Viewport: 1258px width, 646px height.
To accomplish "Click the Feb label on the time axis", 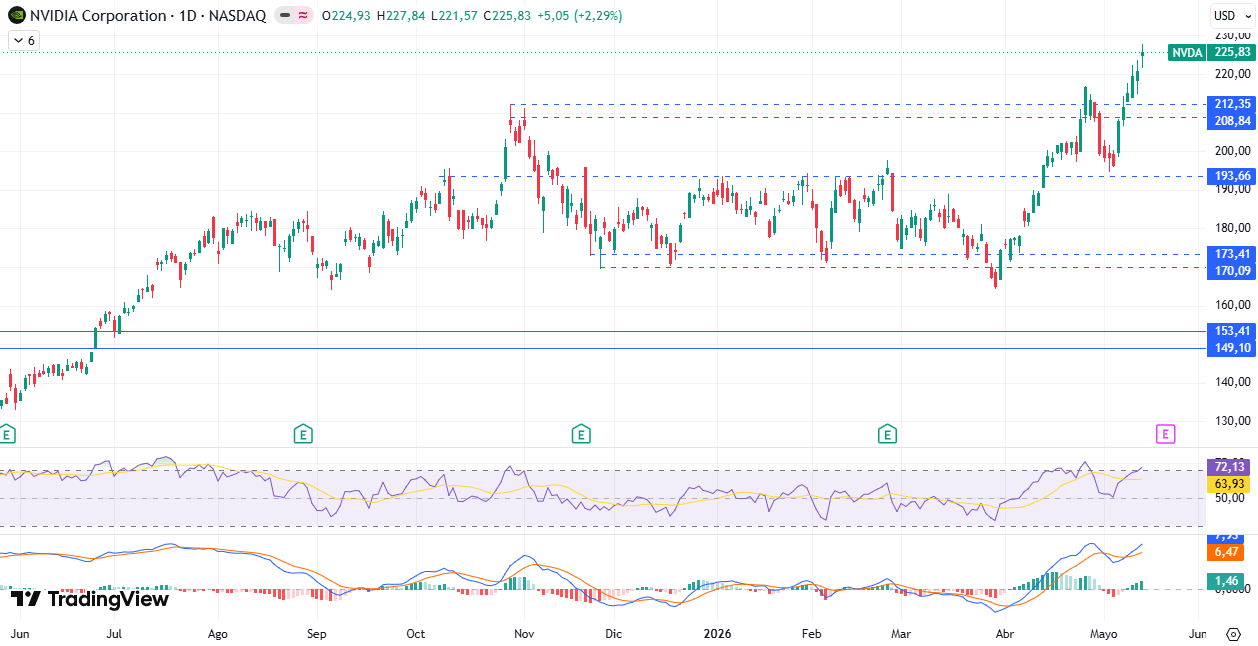I will 812,634.
